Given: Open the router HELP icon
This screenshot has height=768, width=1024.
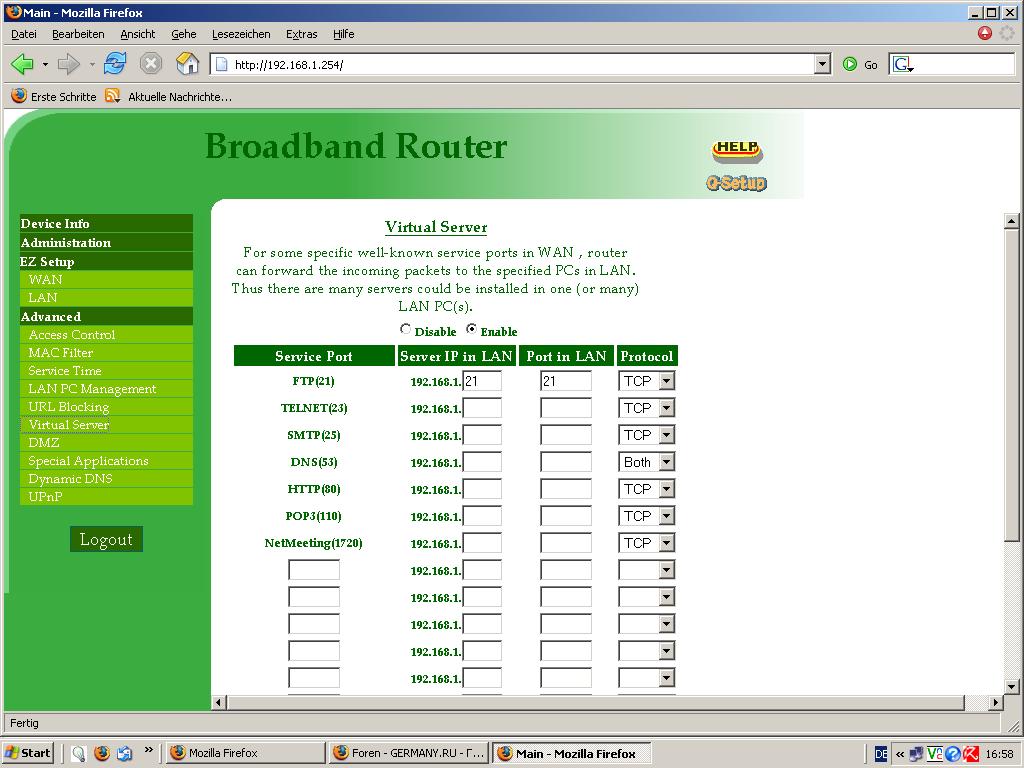Looking at the screenshot, I should [x=737, y=150].
